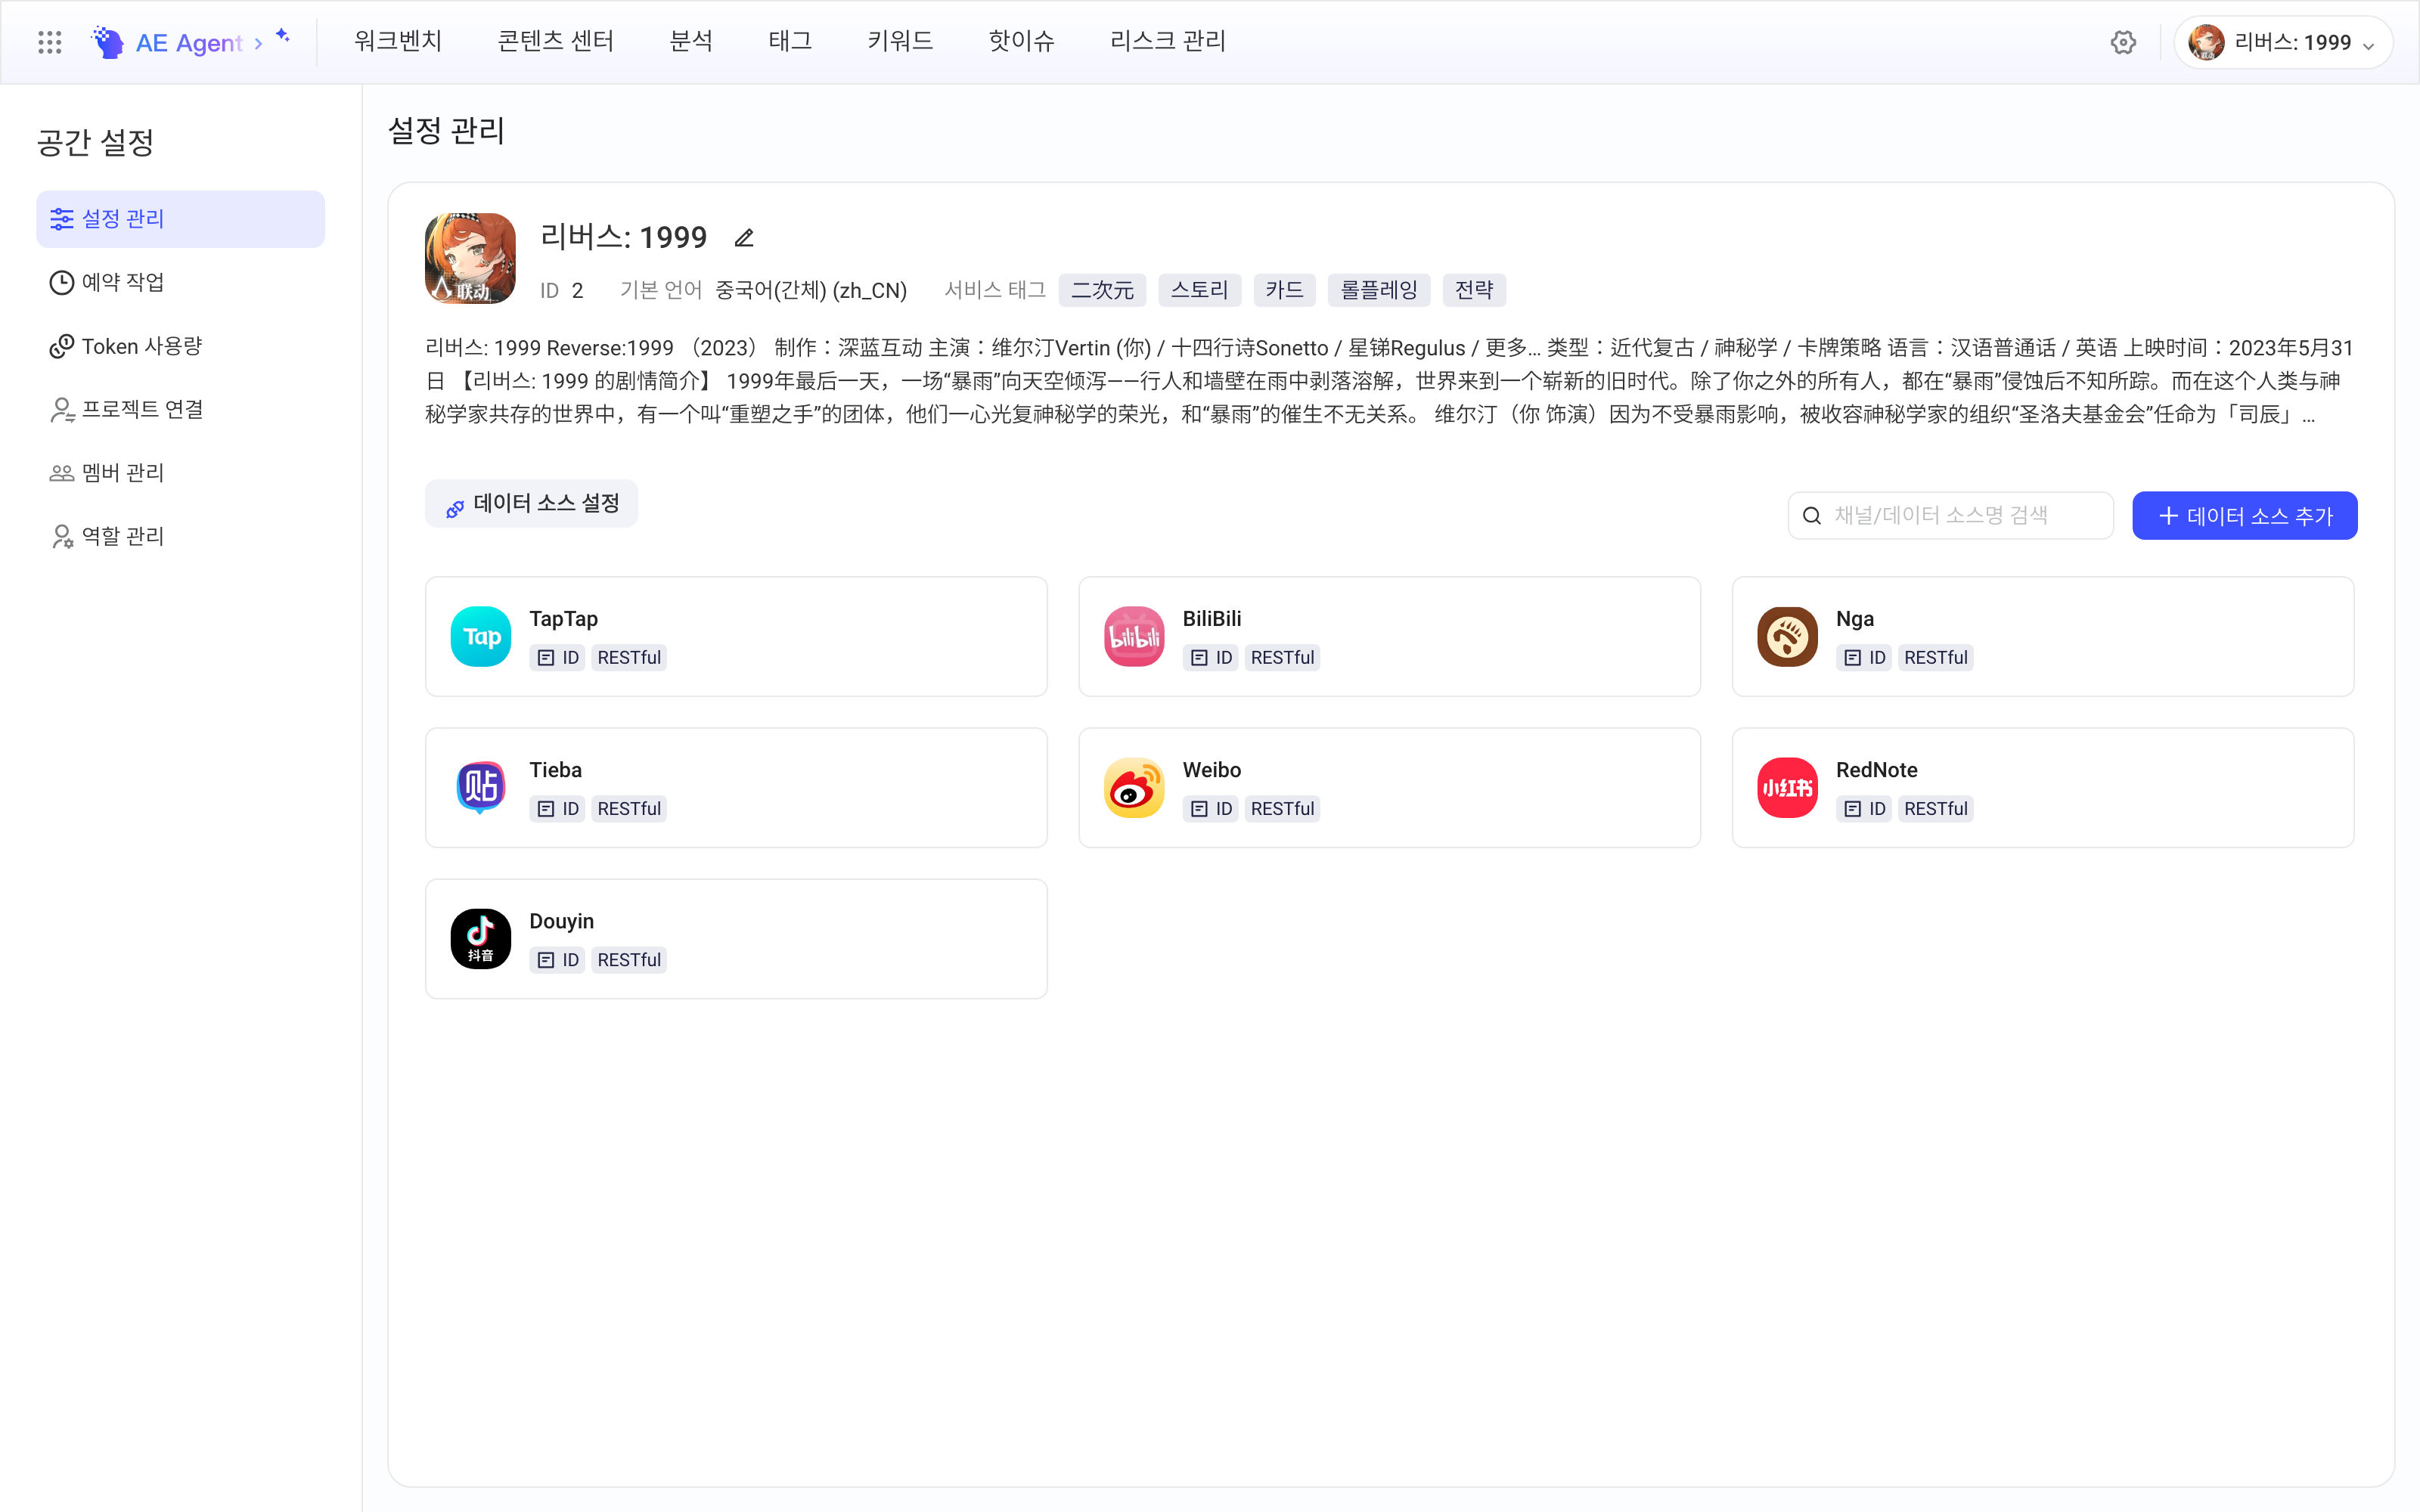Open the 키워드 menu

click(900, 41)
